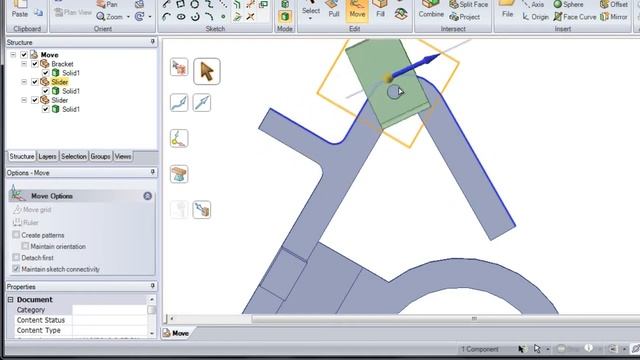
Task: Enable the Detach first checkbox
Action: 16,257
